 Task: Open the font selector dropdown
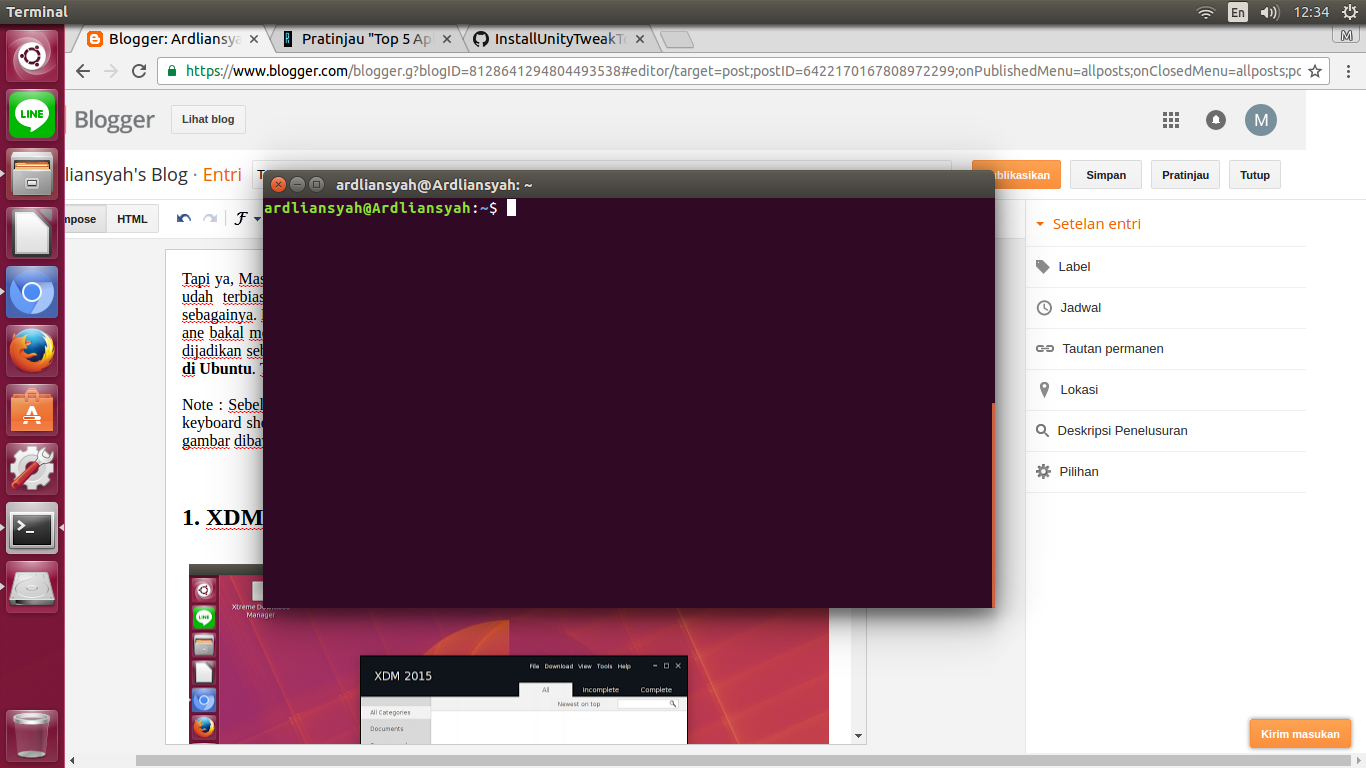pos(246,218)
